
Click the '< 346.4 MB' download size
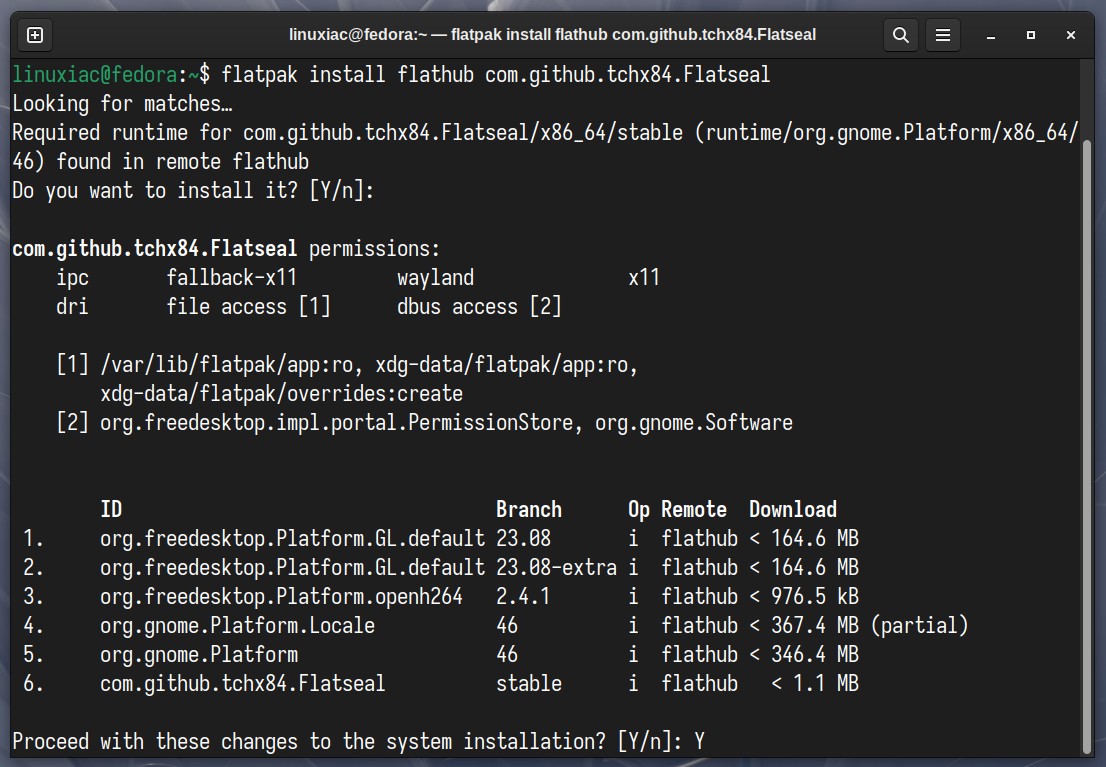click(803, 654)
